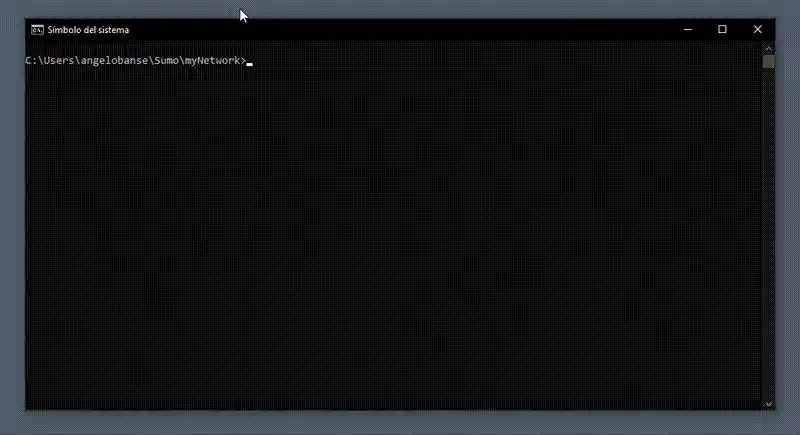Open the command prompt system menu icon
The width and height of the screenshot is (800, 435).
[37, 30]
